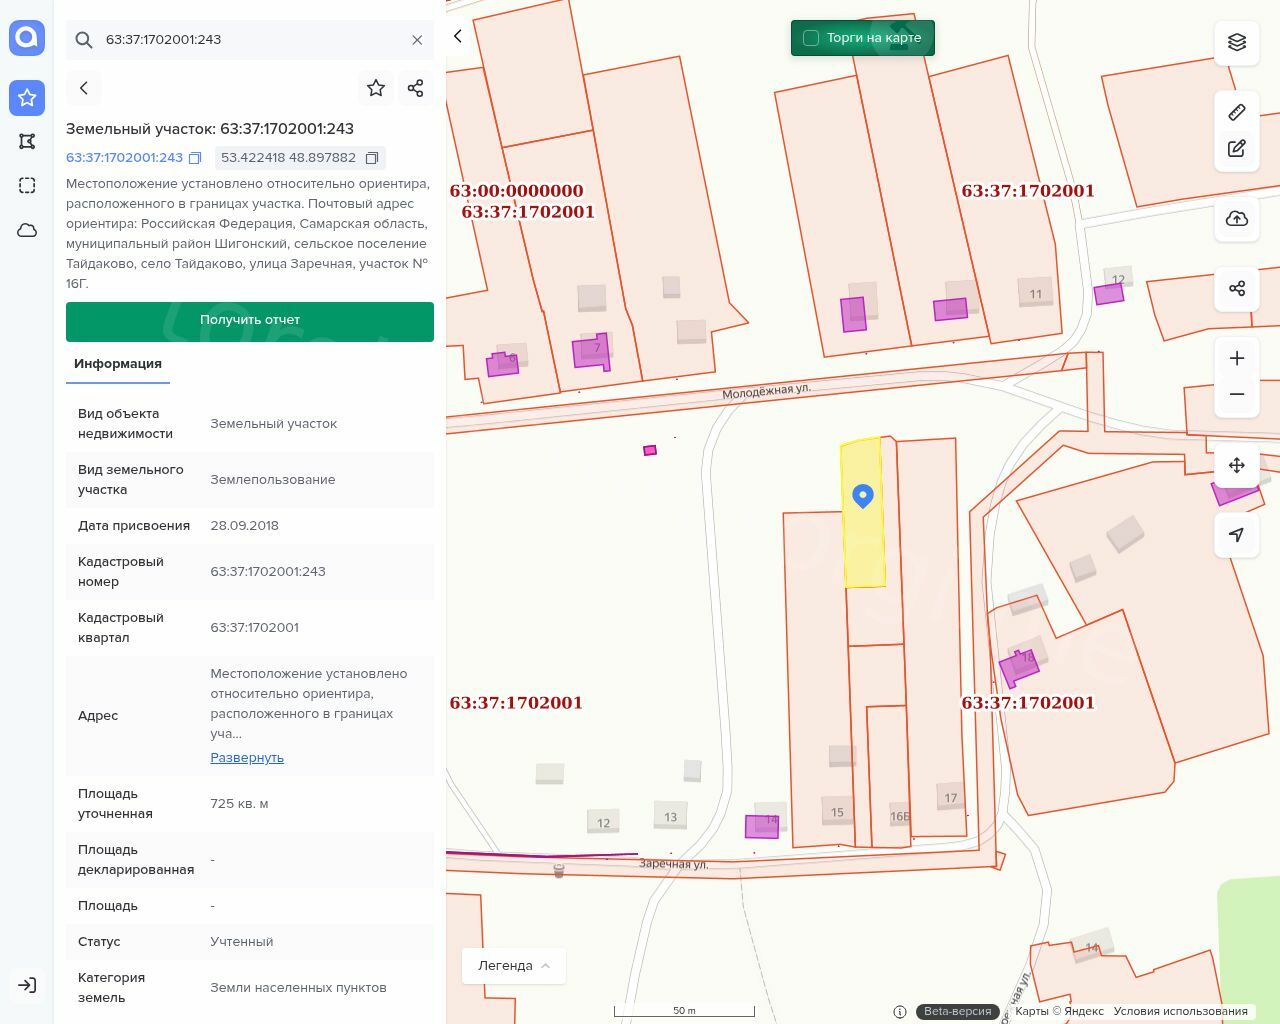Enable the 'Торги на карте' checkbox
This screenshot has height=1024, width=1280.
(x=811, y=38)
